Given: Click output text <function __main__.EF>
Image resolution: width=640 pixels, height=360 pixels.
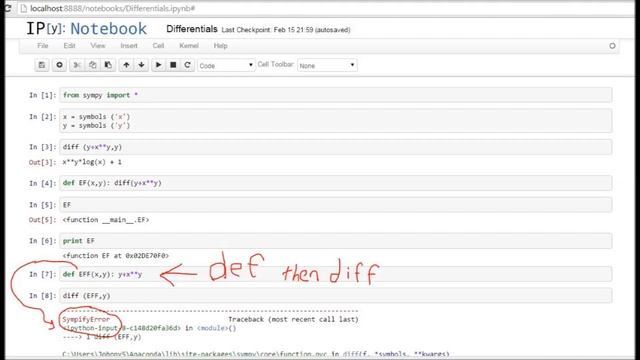Looking at the screenshot, I should [106, 220].
